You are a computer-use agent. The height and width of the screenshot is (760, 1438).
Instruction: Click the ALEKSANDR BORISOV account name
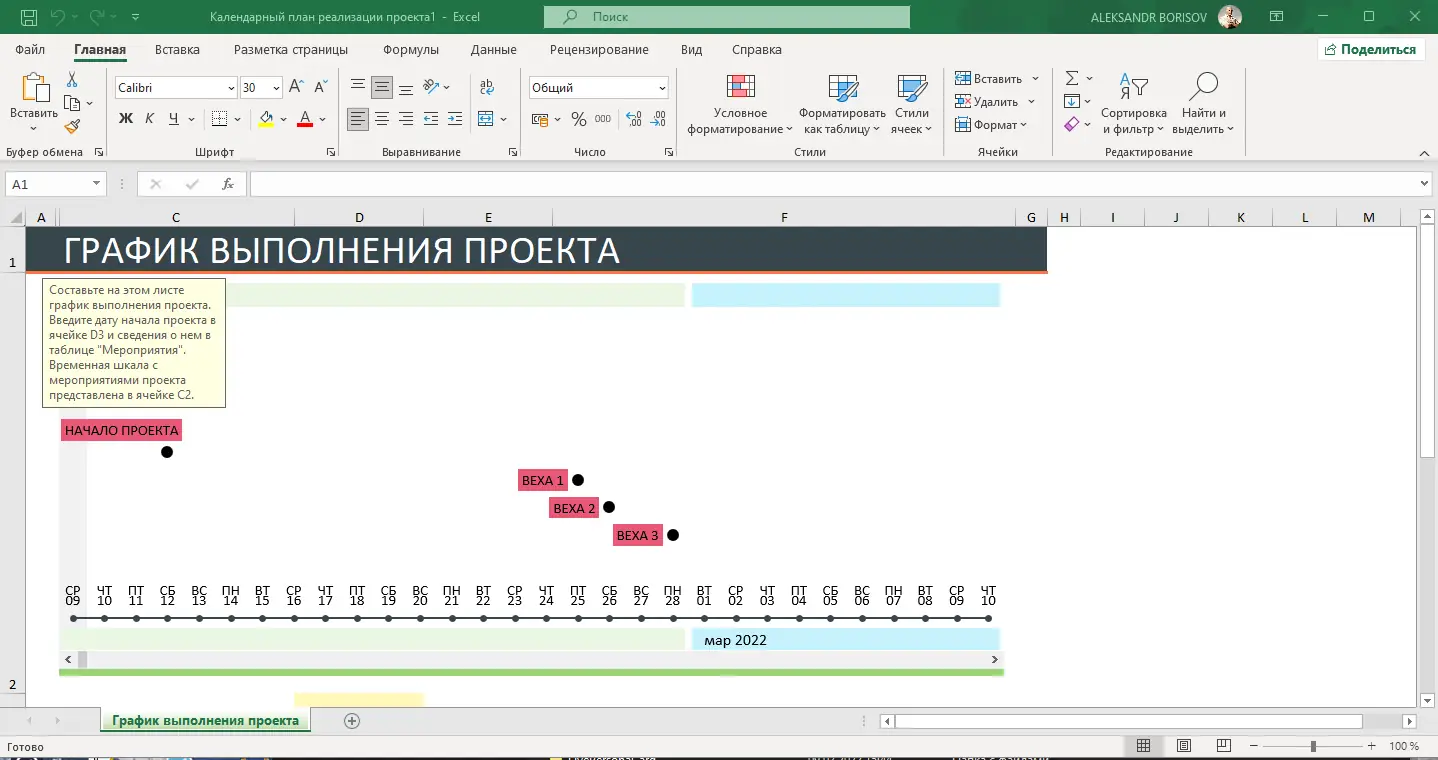click(x=1151, y=17)
